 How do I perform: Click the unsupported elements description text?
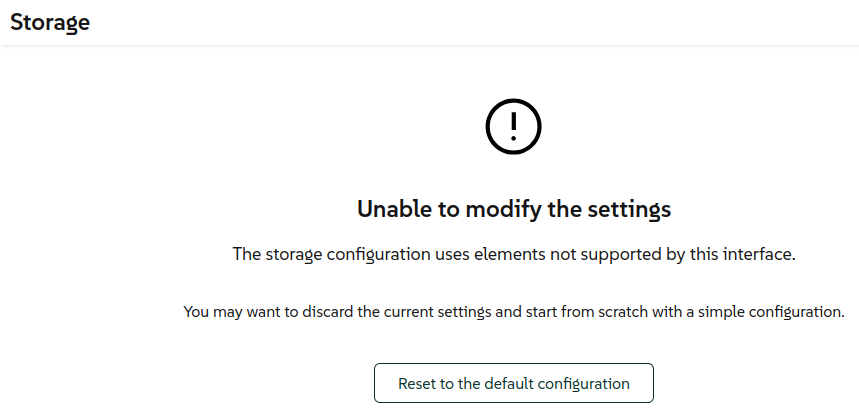tap(513, 254)
